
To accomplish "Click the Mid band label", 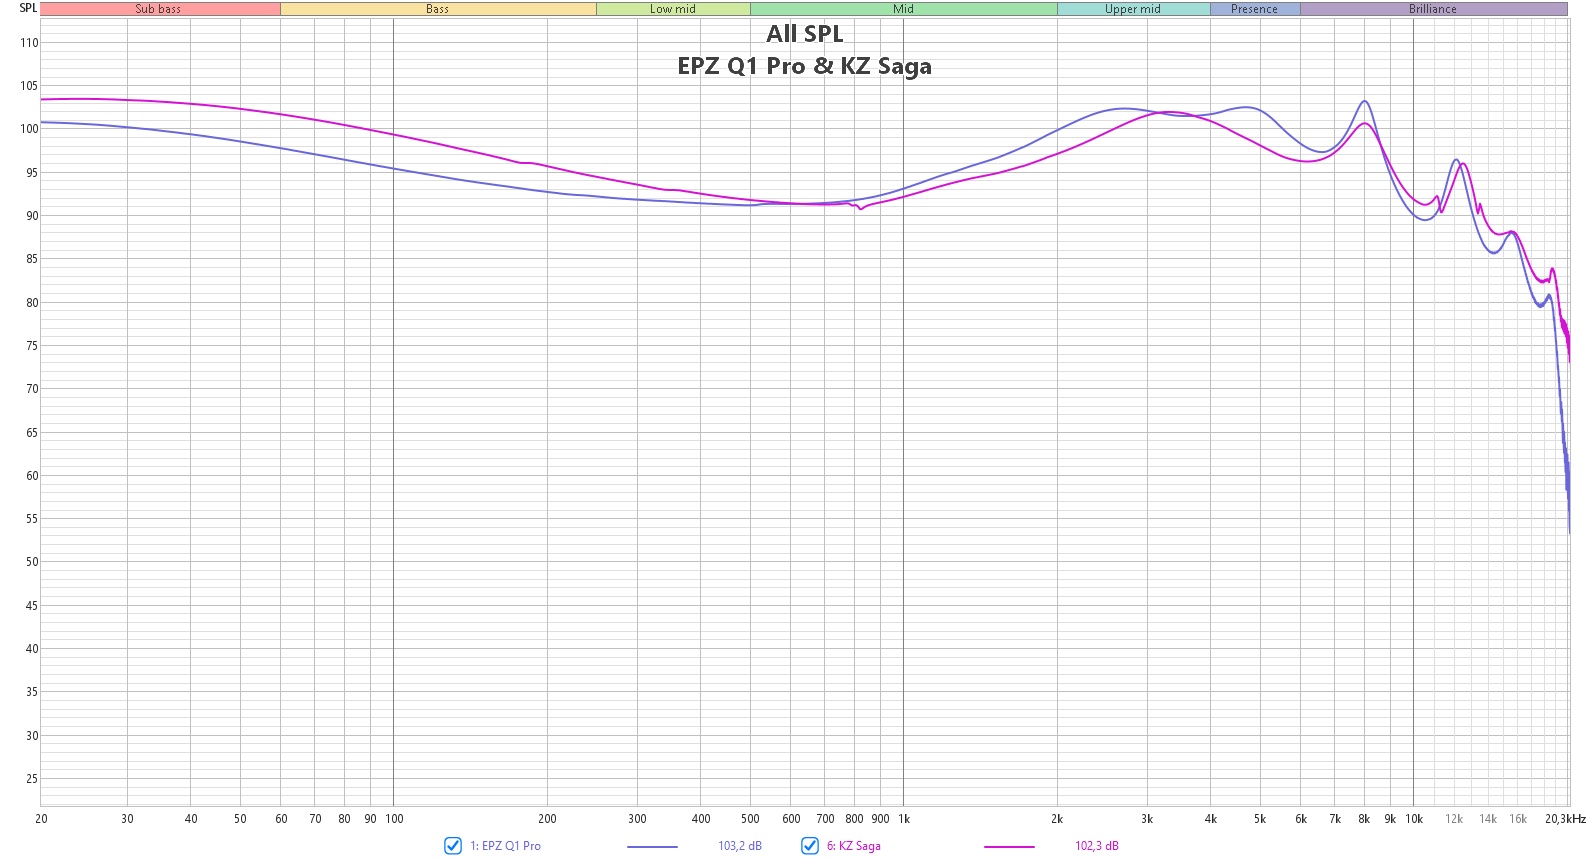I will (x=904, y=9).
